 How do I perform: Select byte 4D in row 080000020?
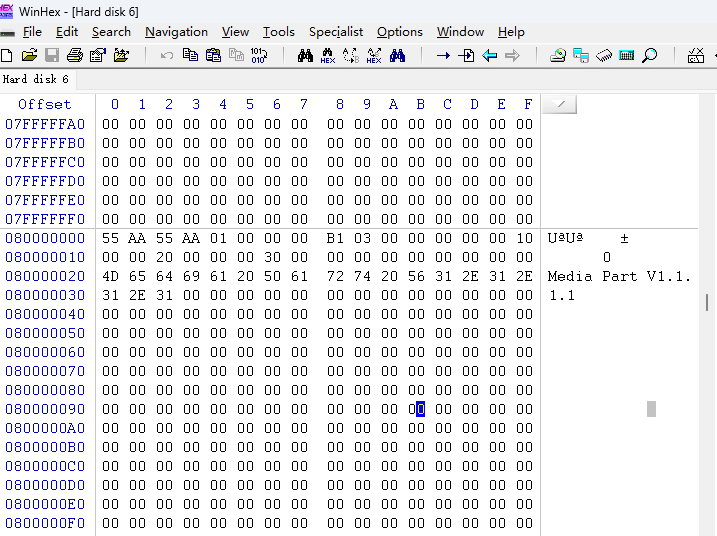(x=110, y=276)
